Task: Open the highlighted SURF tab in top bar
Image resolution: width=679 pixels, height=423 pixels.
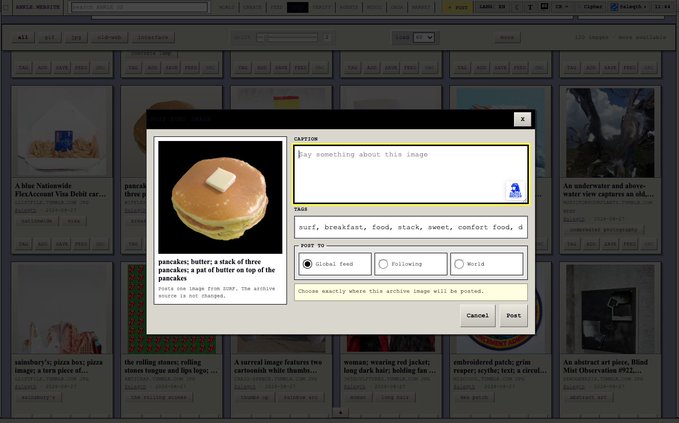Action: click(x=297, y=7)
